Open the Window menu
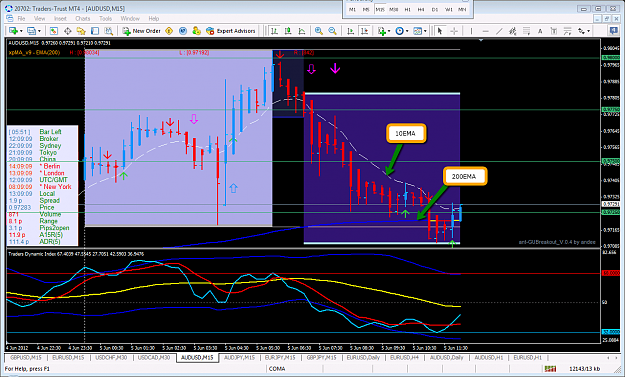 click(x=130, y=18)
